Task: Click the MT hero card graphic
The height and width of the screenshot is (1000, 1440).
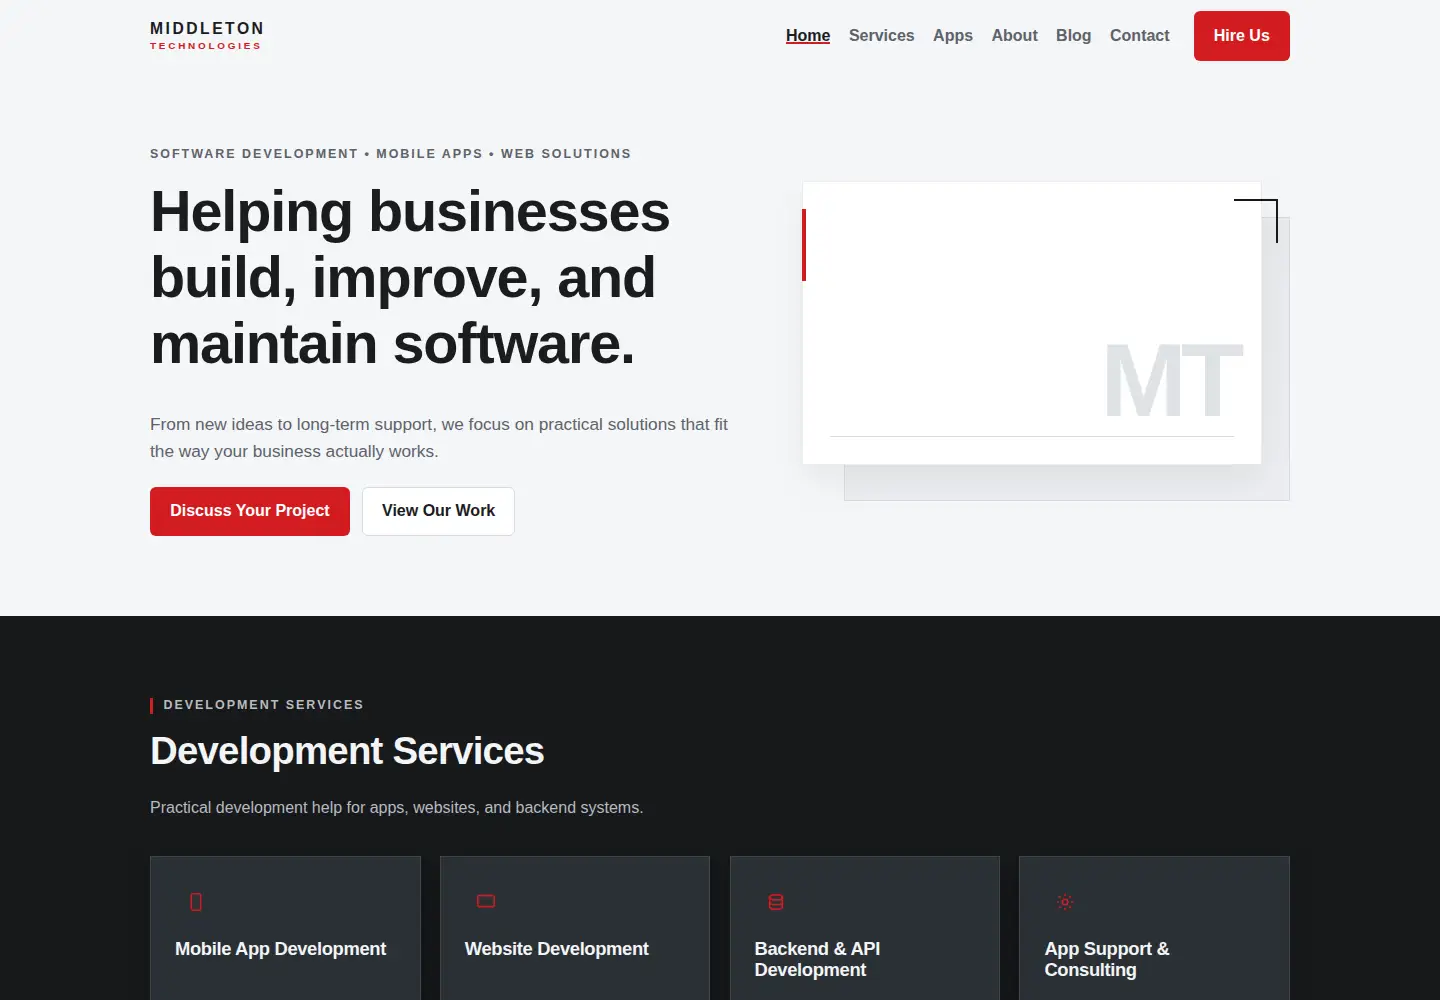Action: [1032, 323]
